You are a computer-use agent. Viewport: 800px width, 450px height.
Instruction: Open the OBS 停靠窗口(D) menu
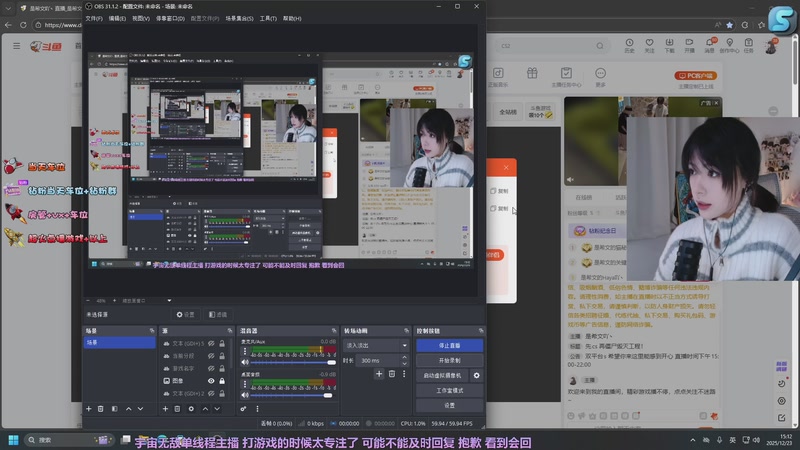click(170, 18)
